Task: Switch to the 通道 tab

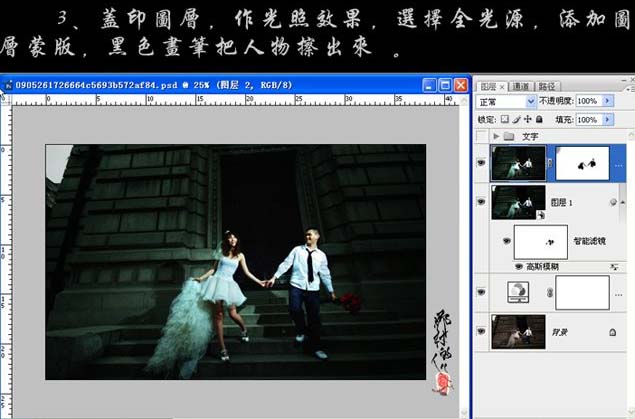Action: point(520,86)
